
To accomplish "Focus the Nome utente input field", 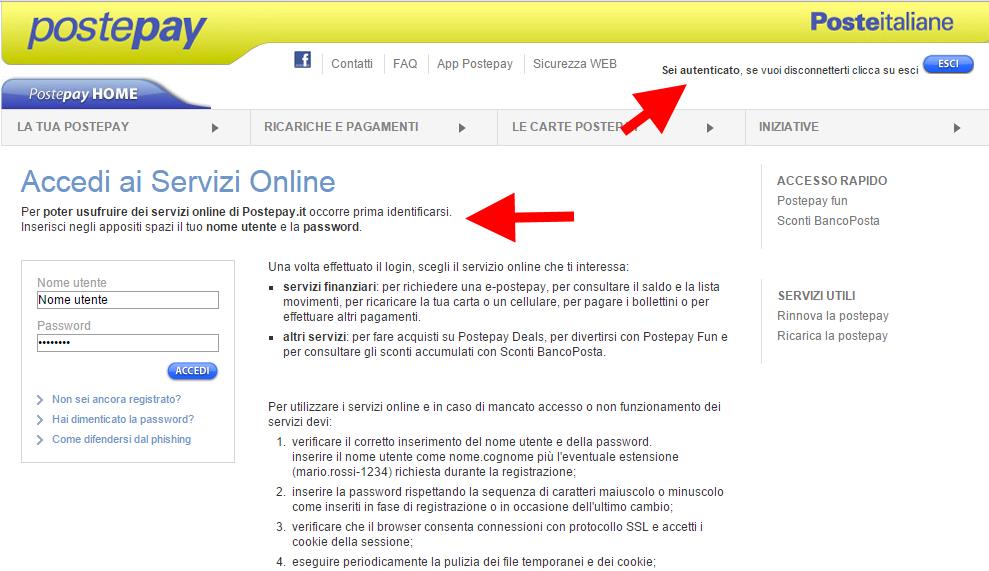I will [128, 300].
